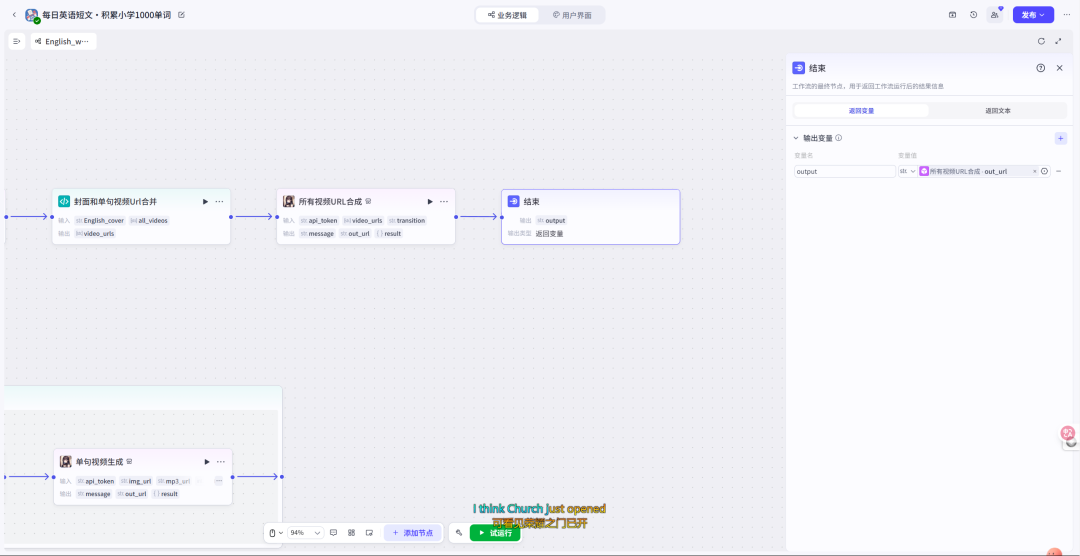Open the top-right more options menu

click(x=1066, y=14)
